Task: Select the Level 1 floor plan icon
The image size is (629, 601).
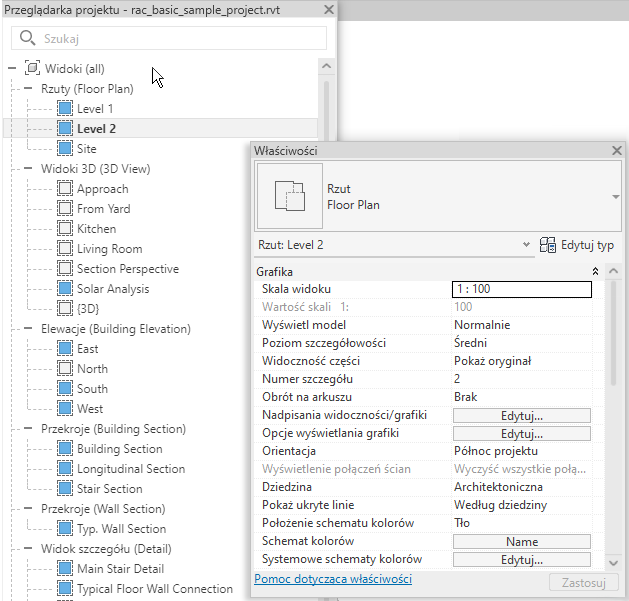Action: pyautogui.click(x=65, y=108)
